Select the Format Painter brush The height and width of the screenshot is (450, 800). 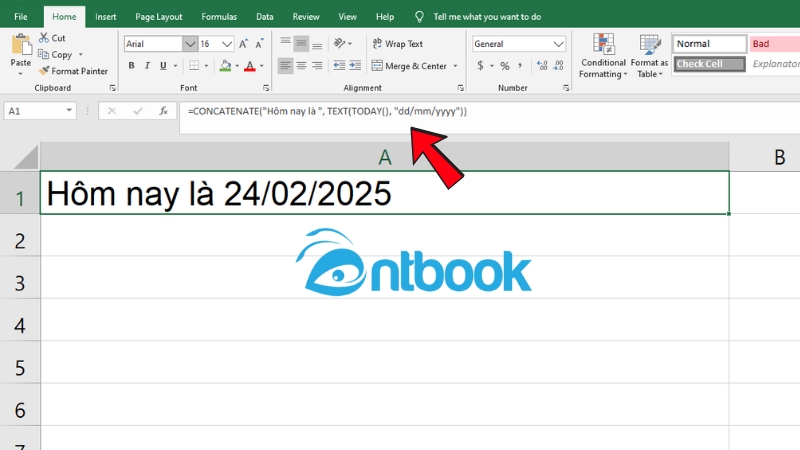point(44,71)
